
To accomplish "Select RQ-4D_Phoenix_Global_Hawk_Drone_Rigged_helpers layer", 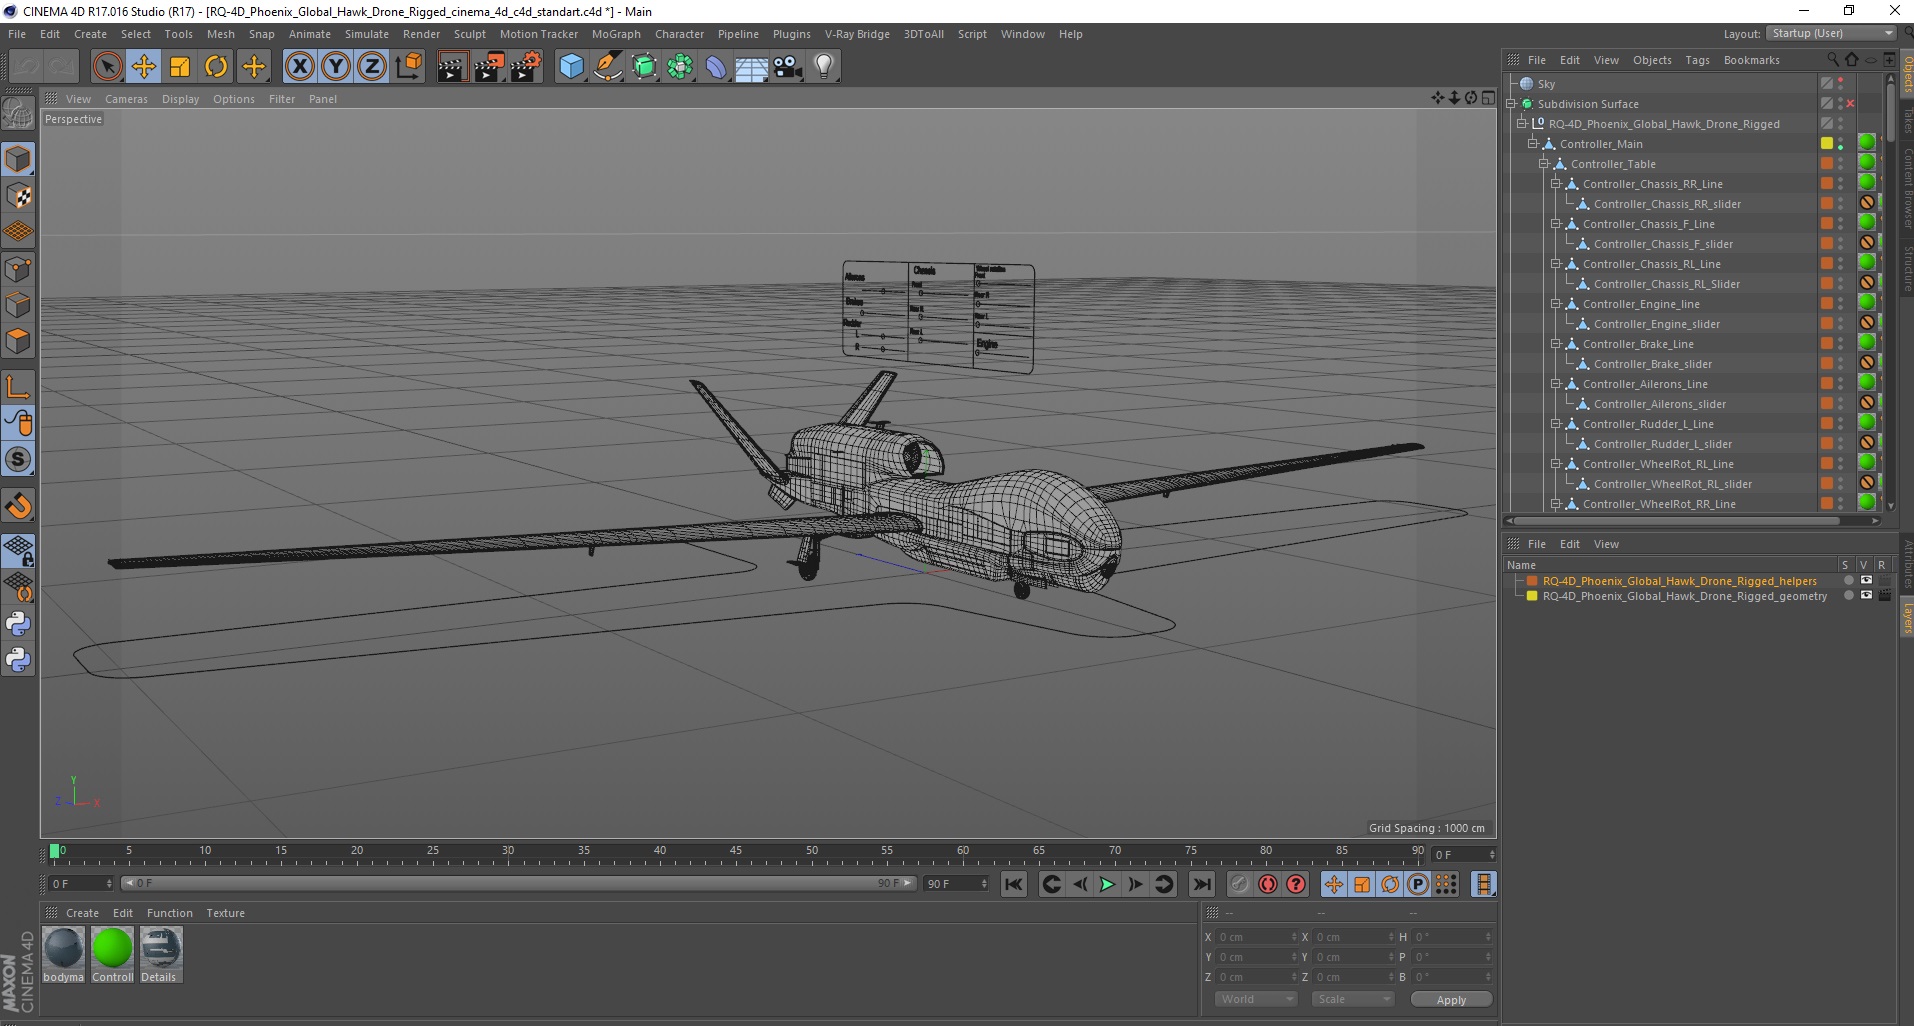I will pyautogui.click(x=1679, y=581).
